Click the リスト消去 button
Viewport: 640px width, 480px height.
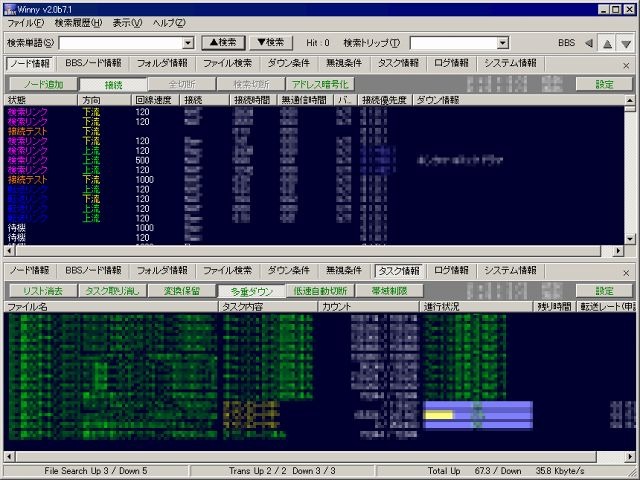pos(43,291)
